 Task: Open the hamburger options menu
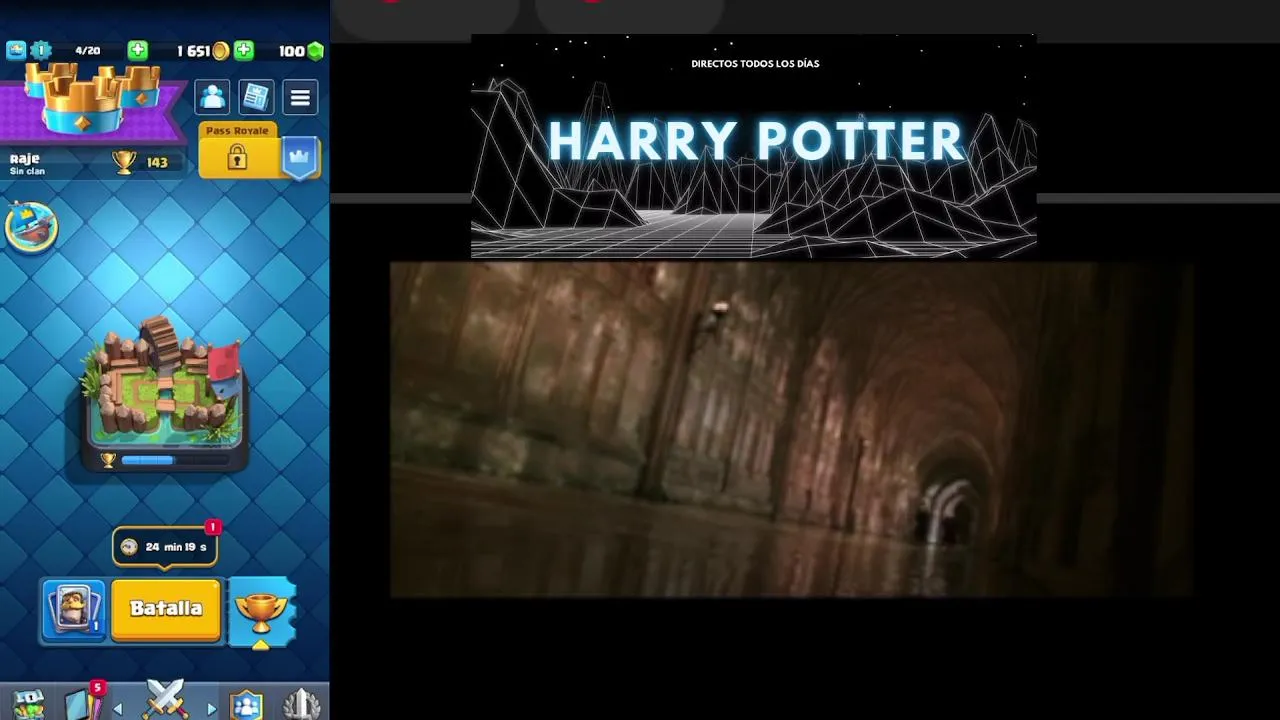(300, 97)
